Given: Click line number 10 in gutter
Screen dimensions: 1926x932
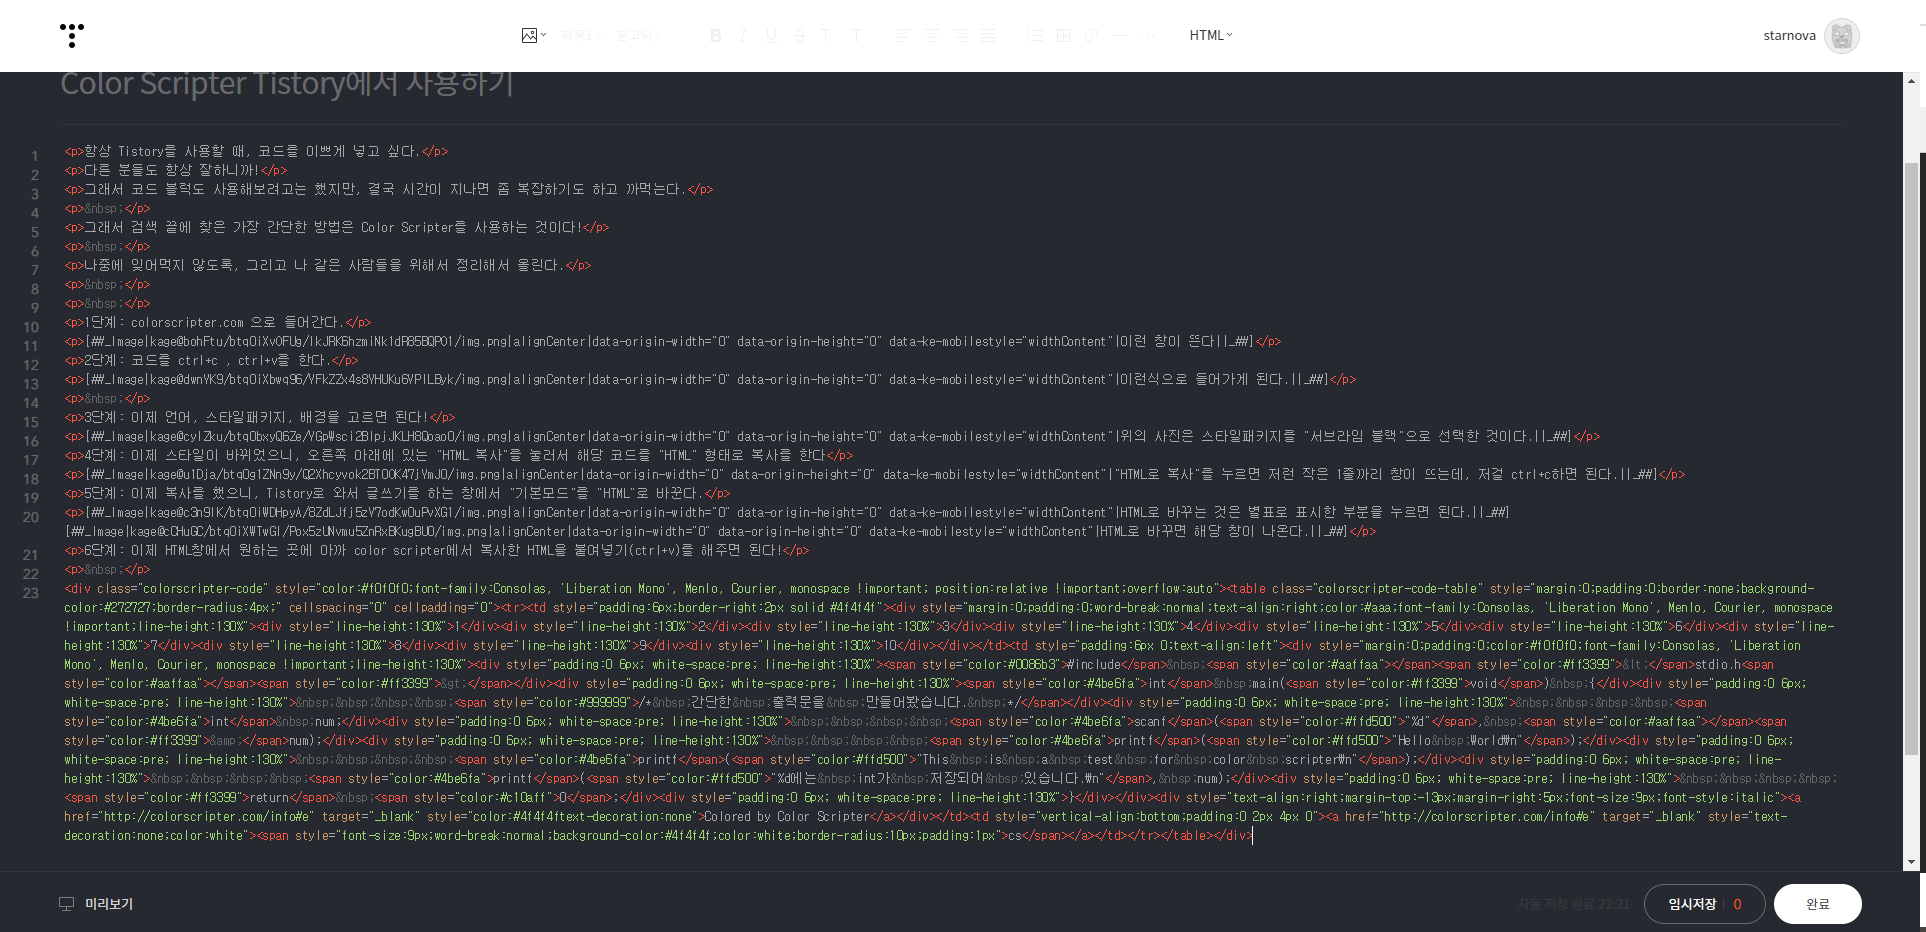Looking at the screenshot, I should tap(31, 327).
